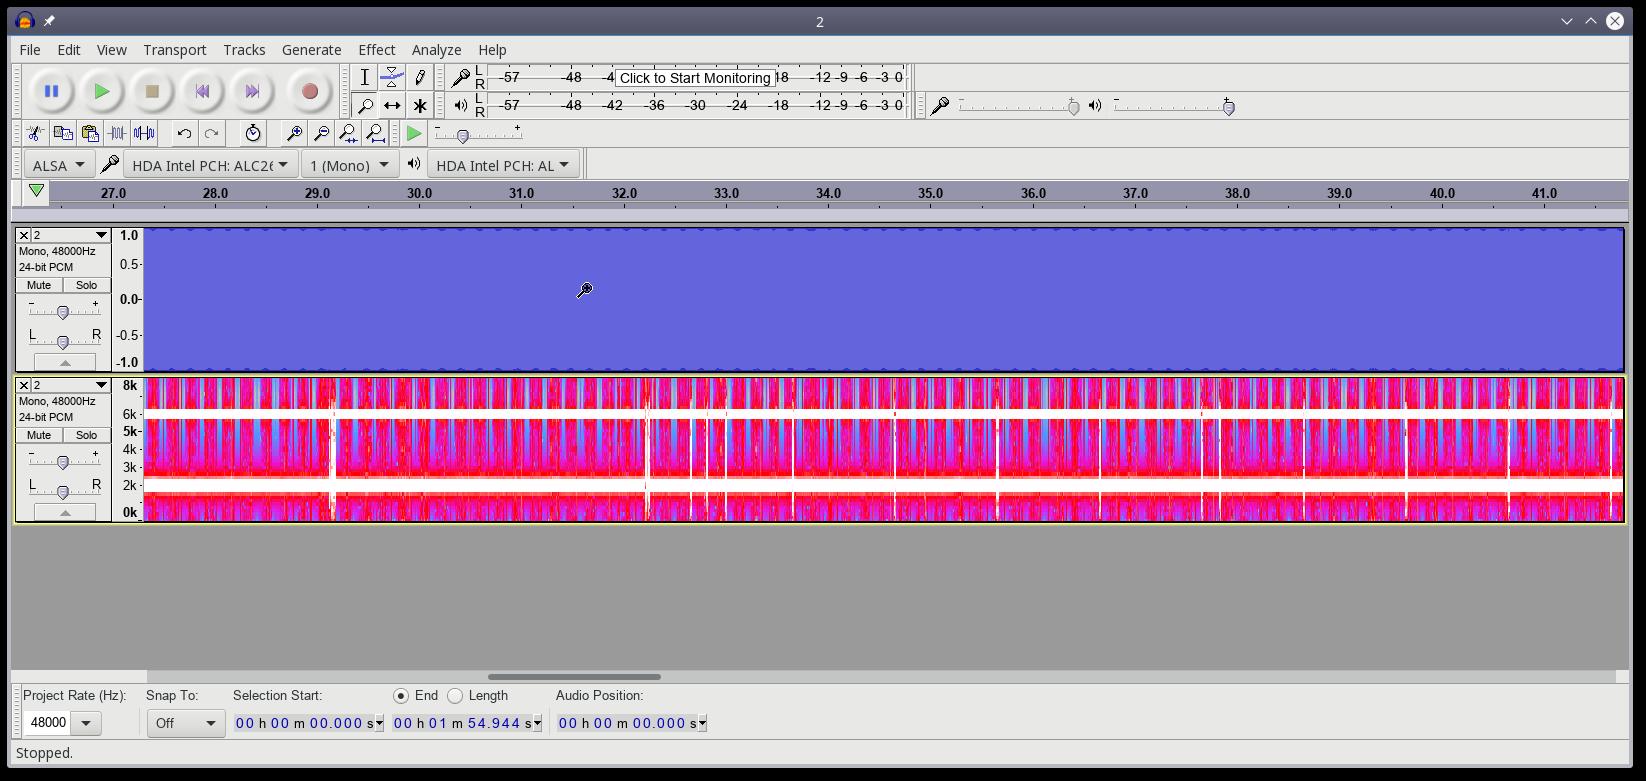Close the waveform track with its X

tap(24, 235)
